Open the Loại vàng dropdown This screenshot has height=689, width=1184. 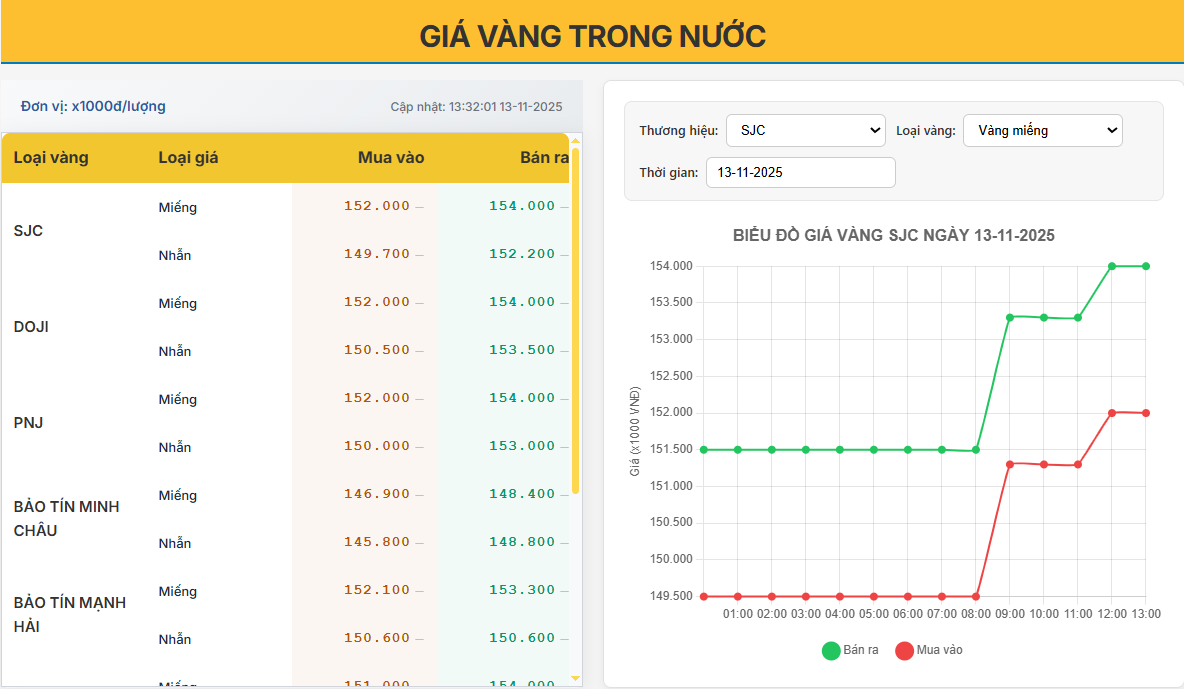(1042, 130)
